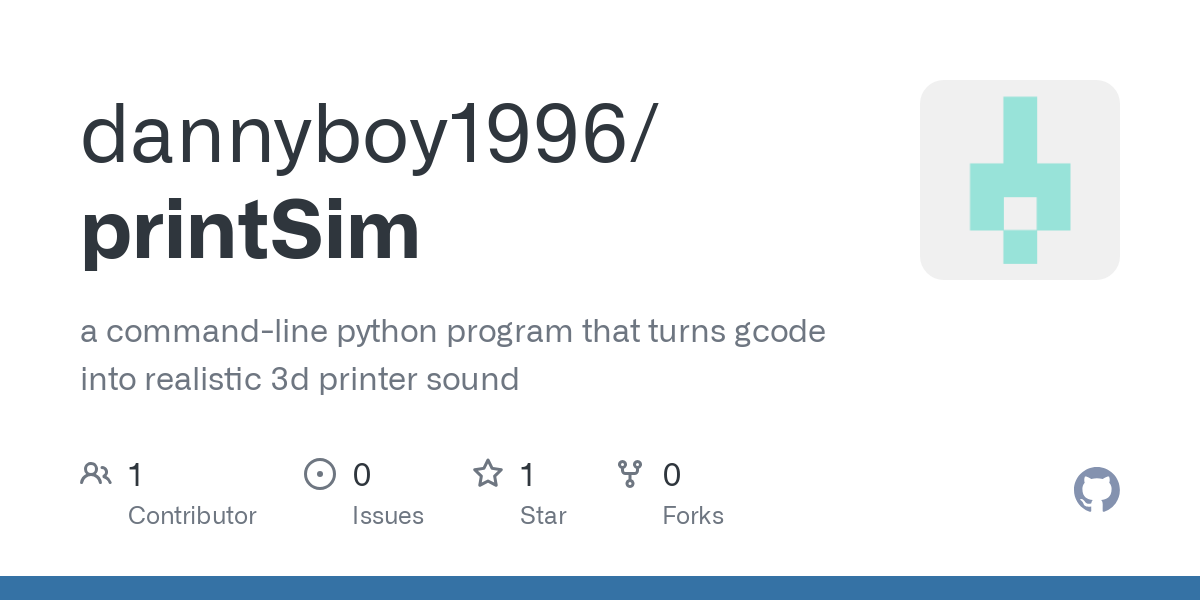Image resolution: width=1200 pixels, height=600 pixels.
Task: Click the Star label
Action: point(543,516)
